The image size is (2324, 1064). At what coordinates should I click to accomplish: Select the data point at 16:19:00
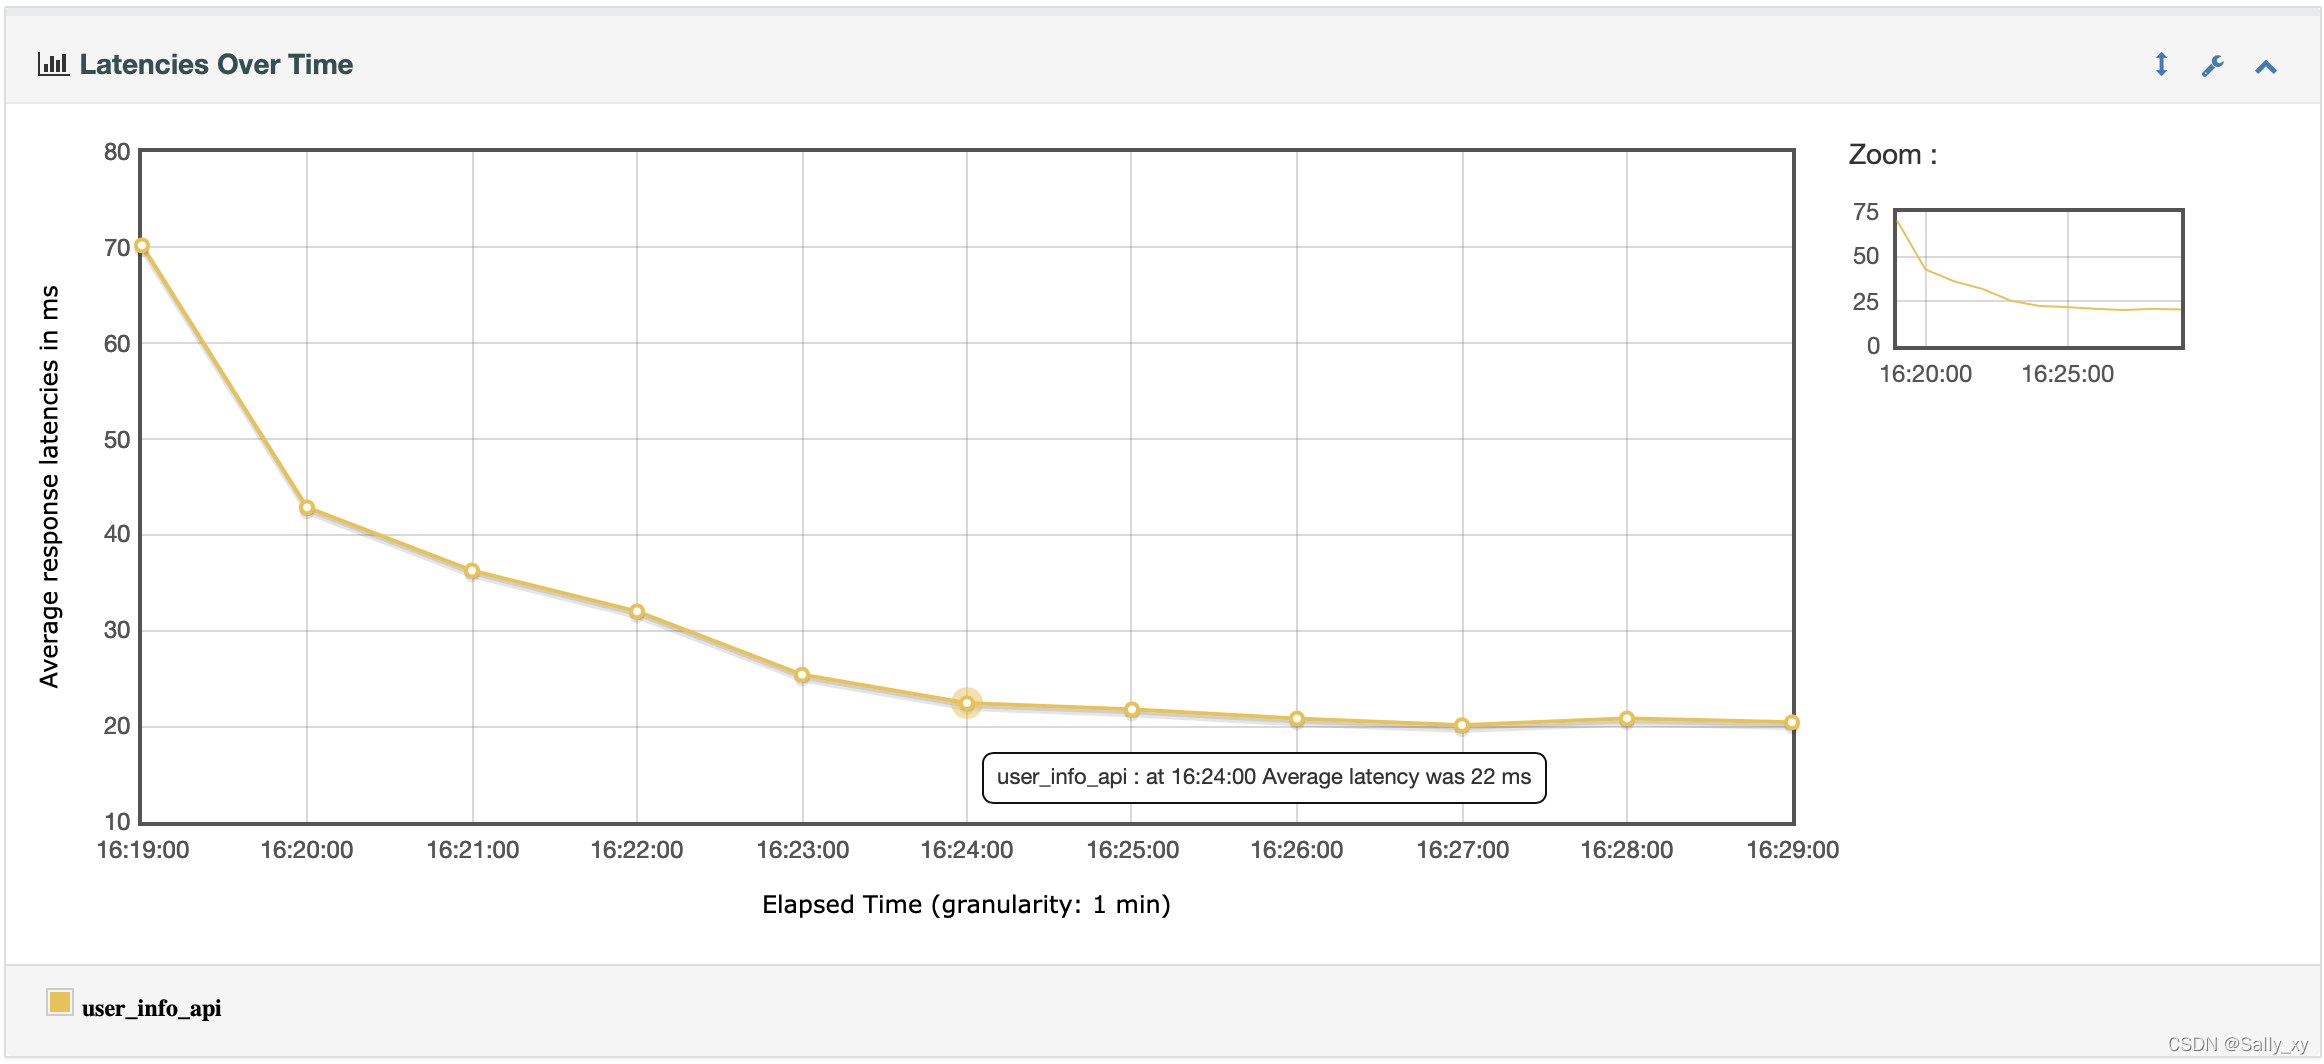coord(142,246)
